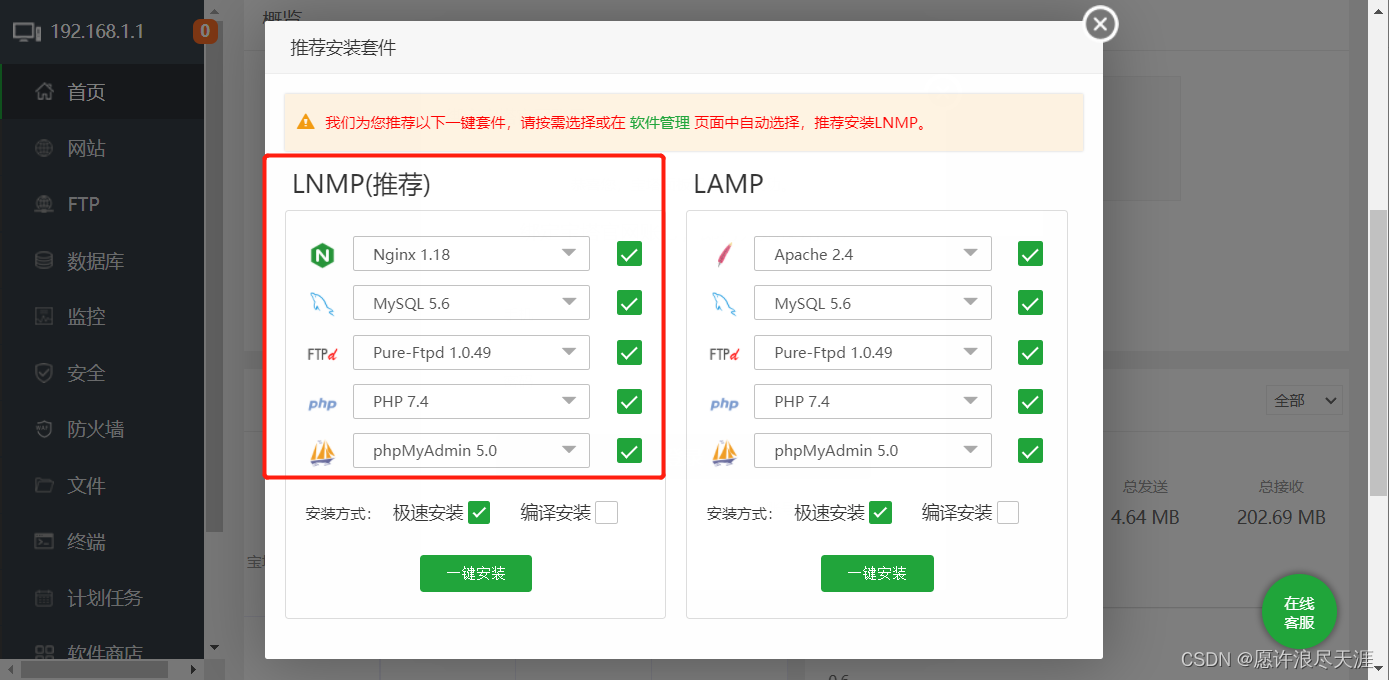The image size is (1389, 680).
Task: Click the calendar icon beside 计划任务
Action: (x=44, y=598)
